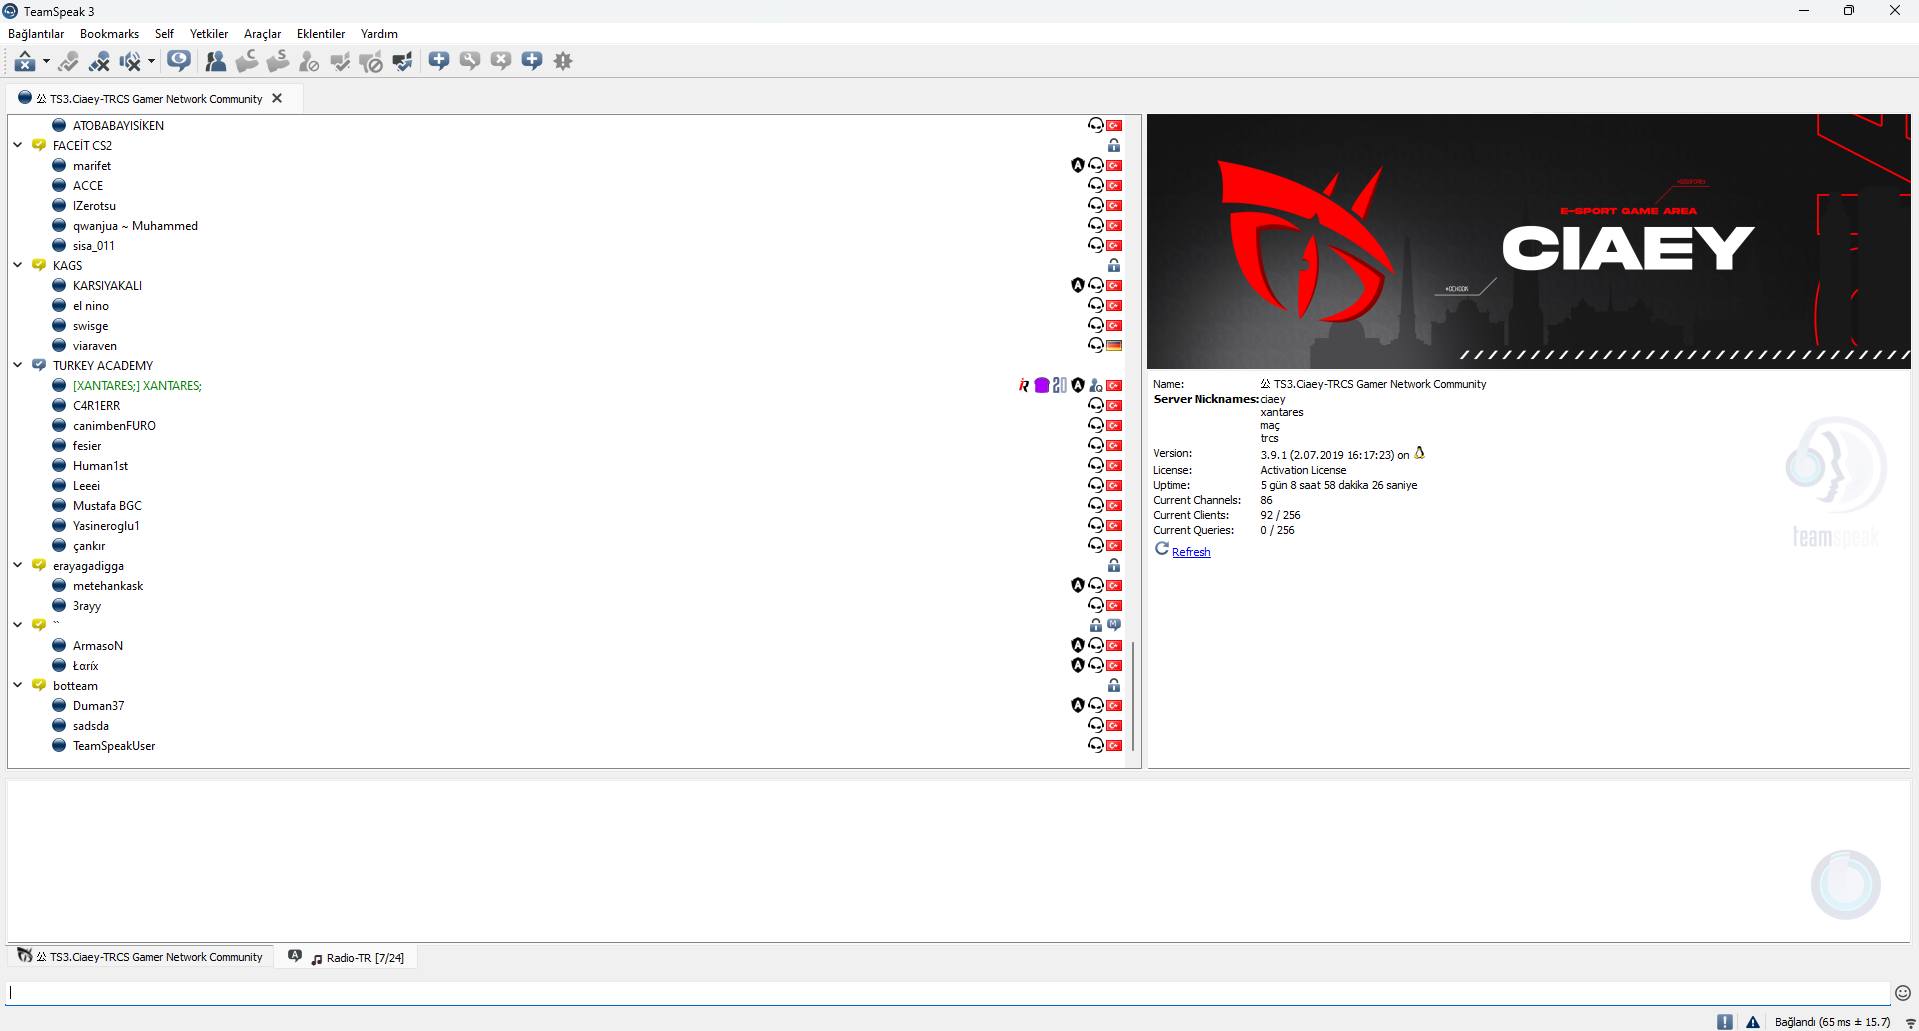Click the person with prohibition sign toolbar icon

coord(309,61)
